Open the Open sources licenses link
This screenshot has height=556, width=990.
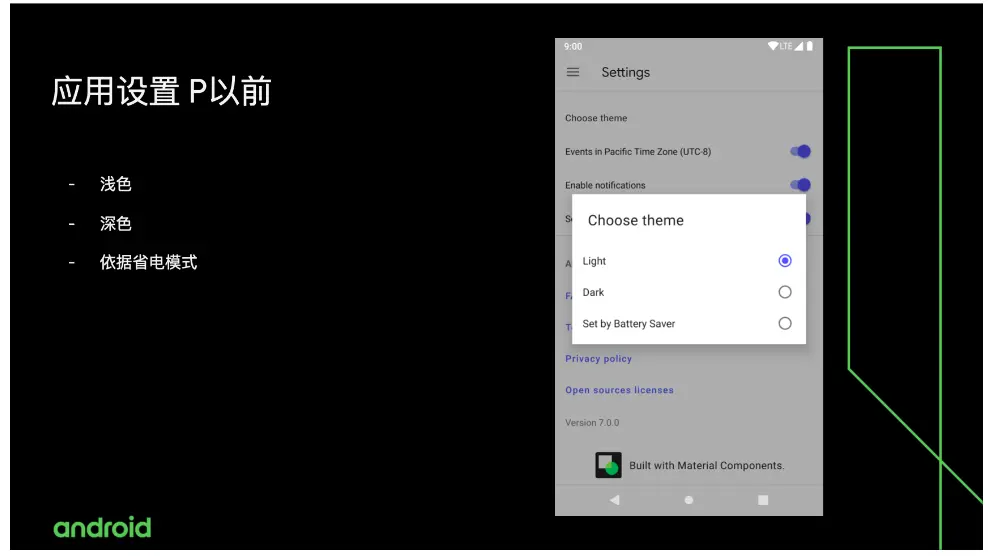(619, 390)
